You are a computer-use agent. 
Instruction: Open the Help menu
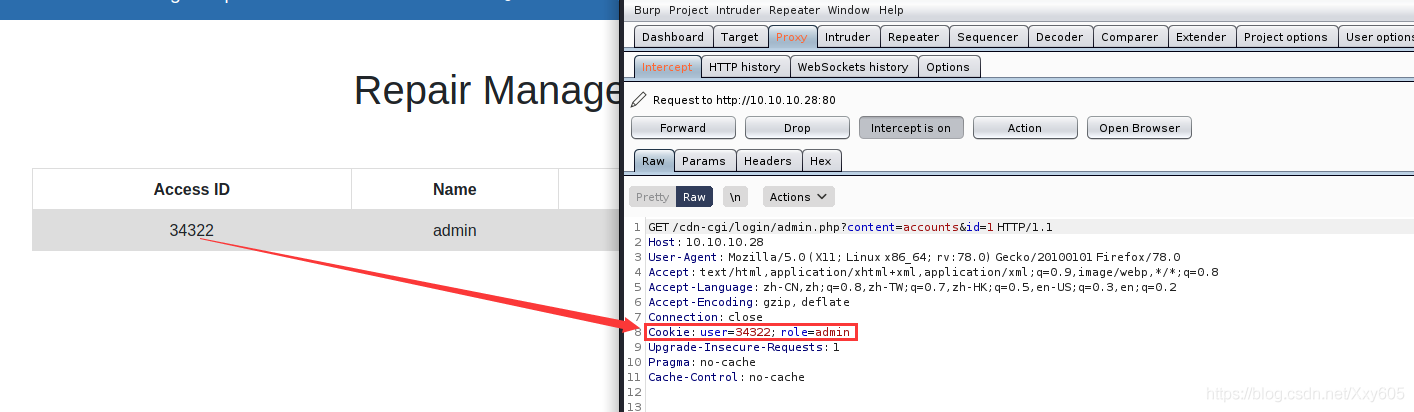[x=891, y=10]
